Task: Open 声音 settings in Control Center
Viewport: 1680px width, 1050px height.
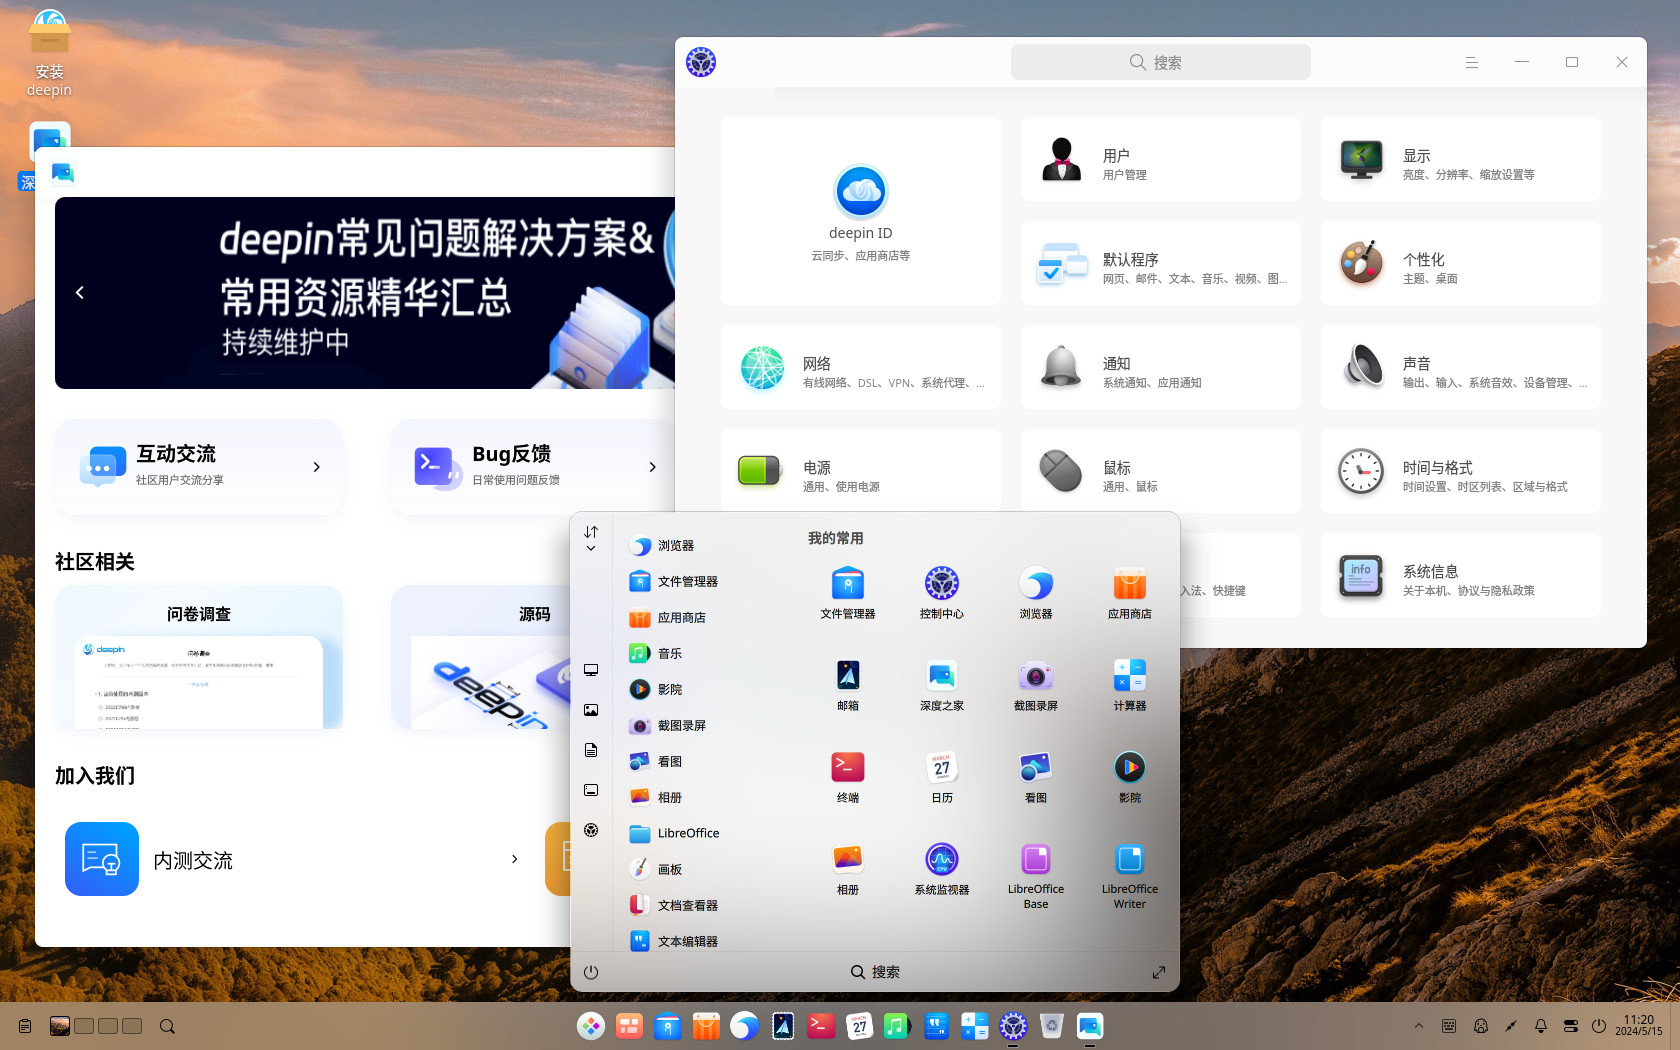Action: point(1460,367)
